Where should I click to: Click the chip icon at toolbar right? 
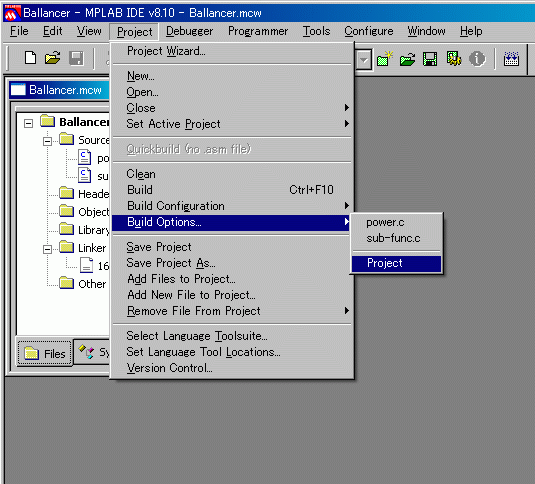click(x=511, y=59)
